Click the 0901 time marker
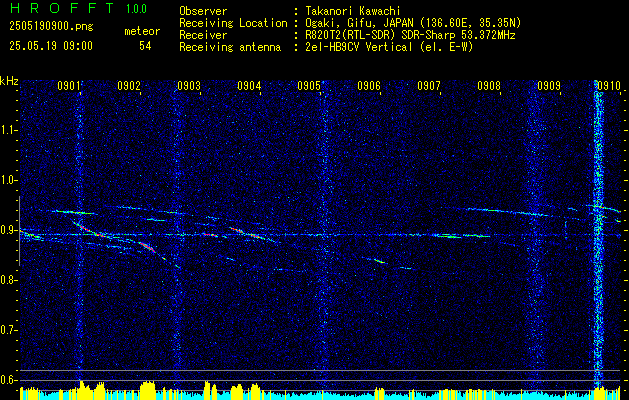This screenshot has height=400, width=629. coord(69,85)
